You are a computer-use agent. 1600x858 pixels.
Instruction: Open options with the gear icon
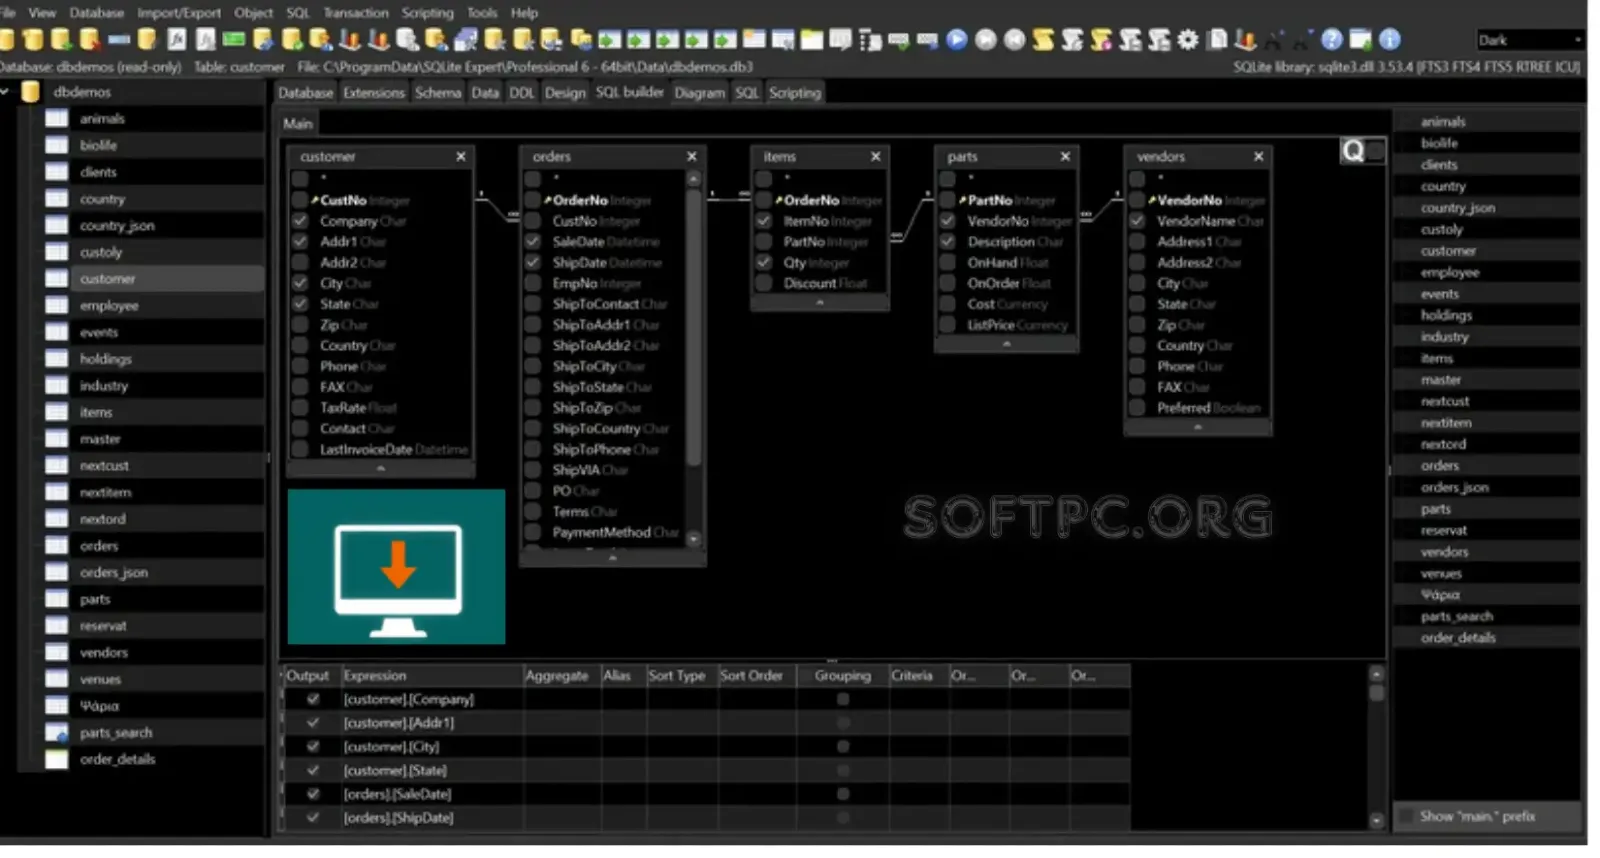[x=1187, y=40]
